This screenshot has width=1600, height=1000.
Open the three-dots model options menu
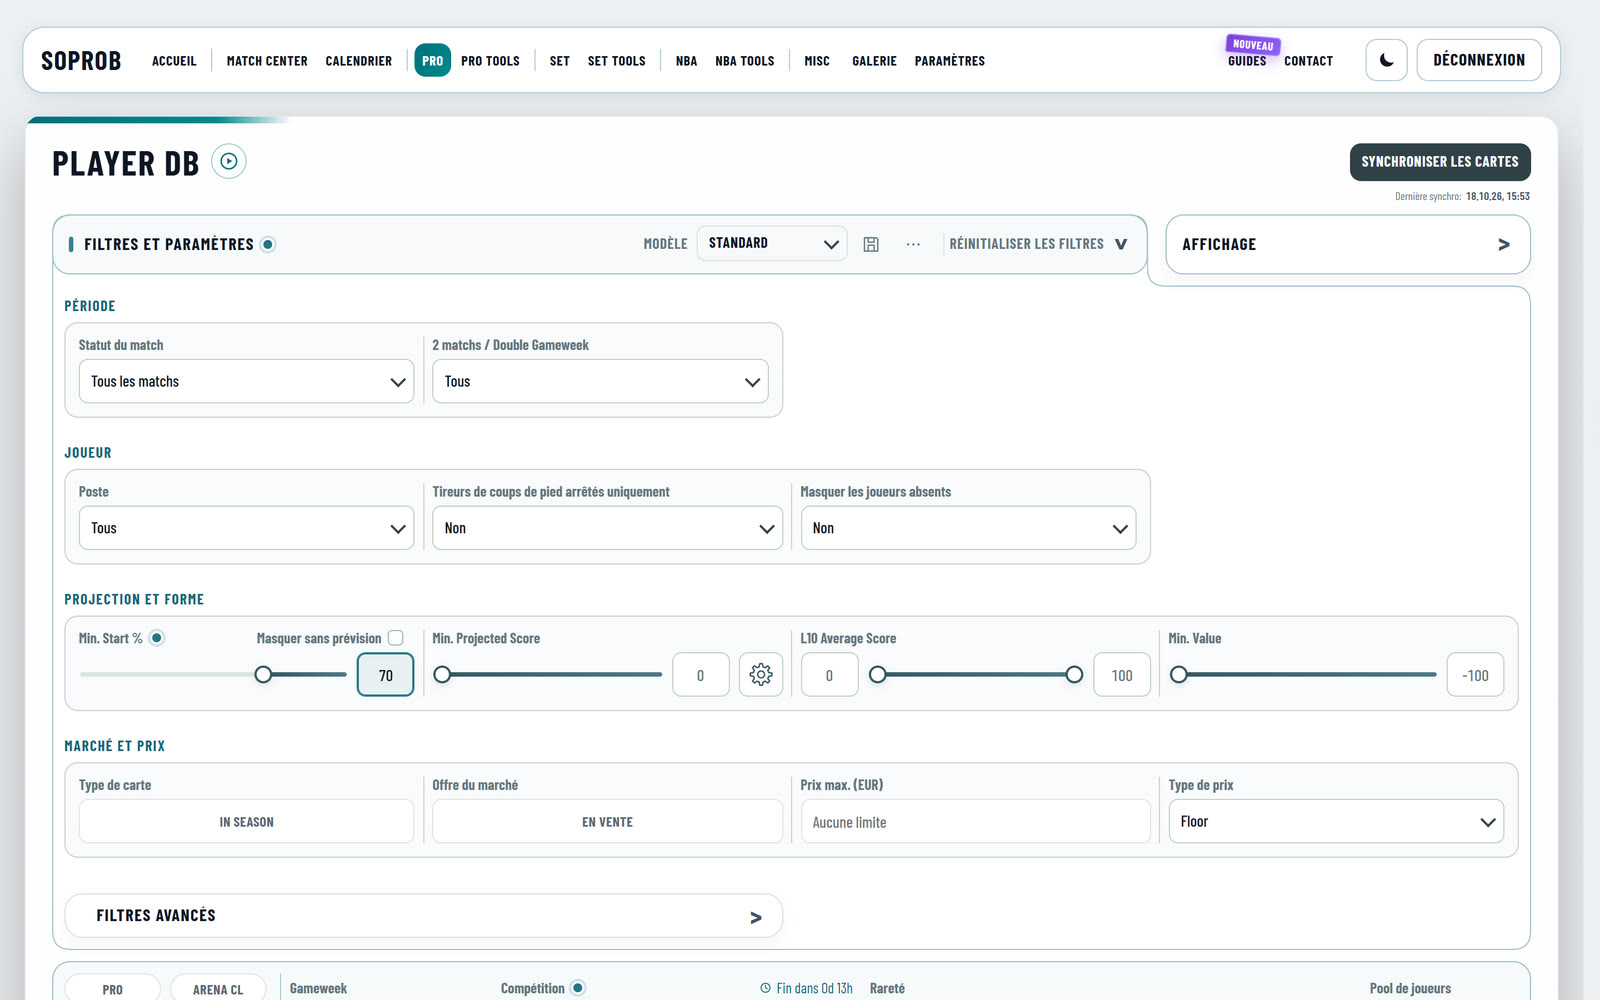tap(913, 244)
